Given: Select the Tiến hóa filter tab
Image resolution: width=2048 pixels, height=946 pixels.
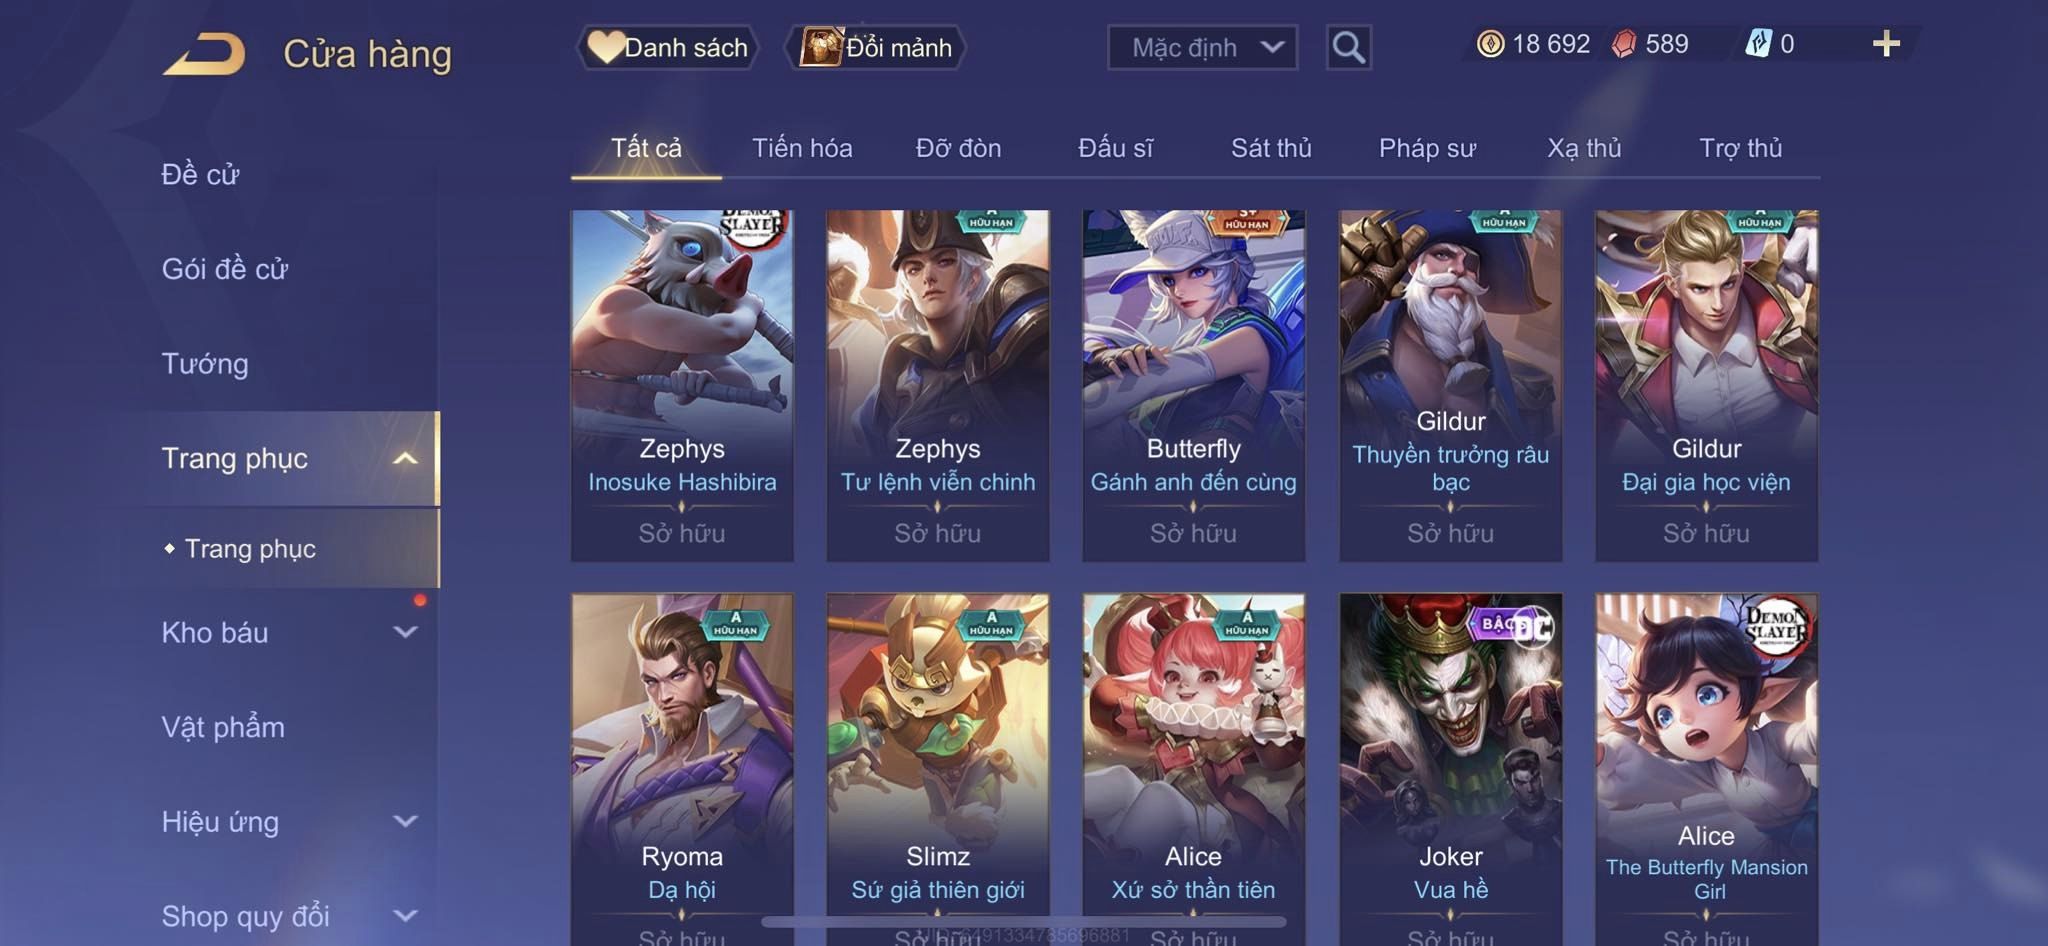Looking at the screenshot, I should tap(802, 148).
